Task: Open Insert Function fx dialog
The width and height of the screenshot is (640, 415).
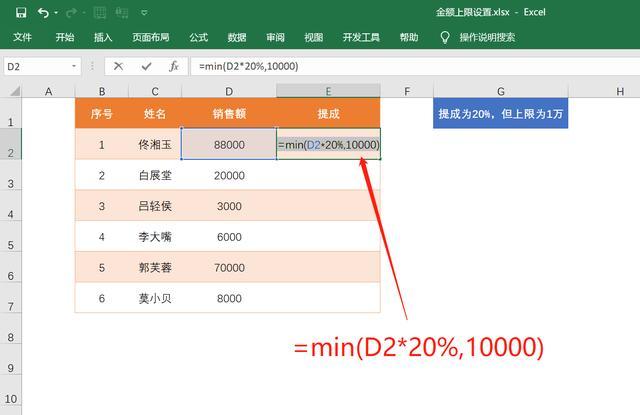Action: [x=173, y=66]
